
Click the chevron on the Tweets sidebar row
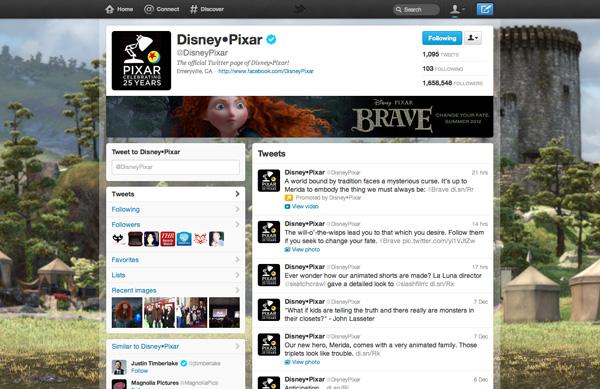coord(237,194)
